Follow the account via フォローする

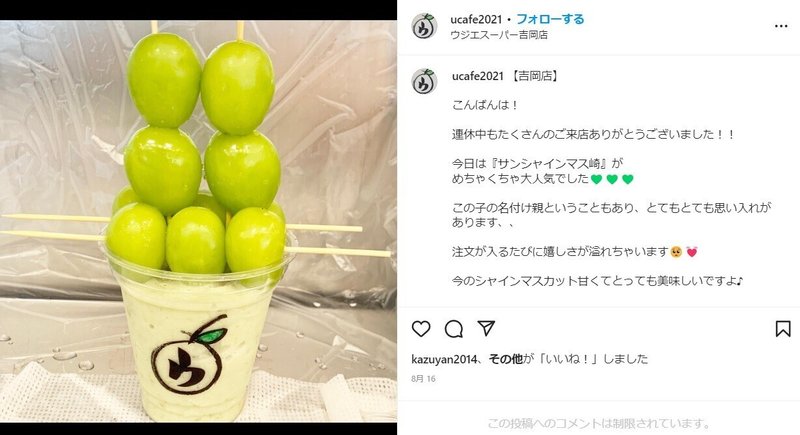click(550, 19)
